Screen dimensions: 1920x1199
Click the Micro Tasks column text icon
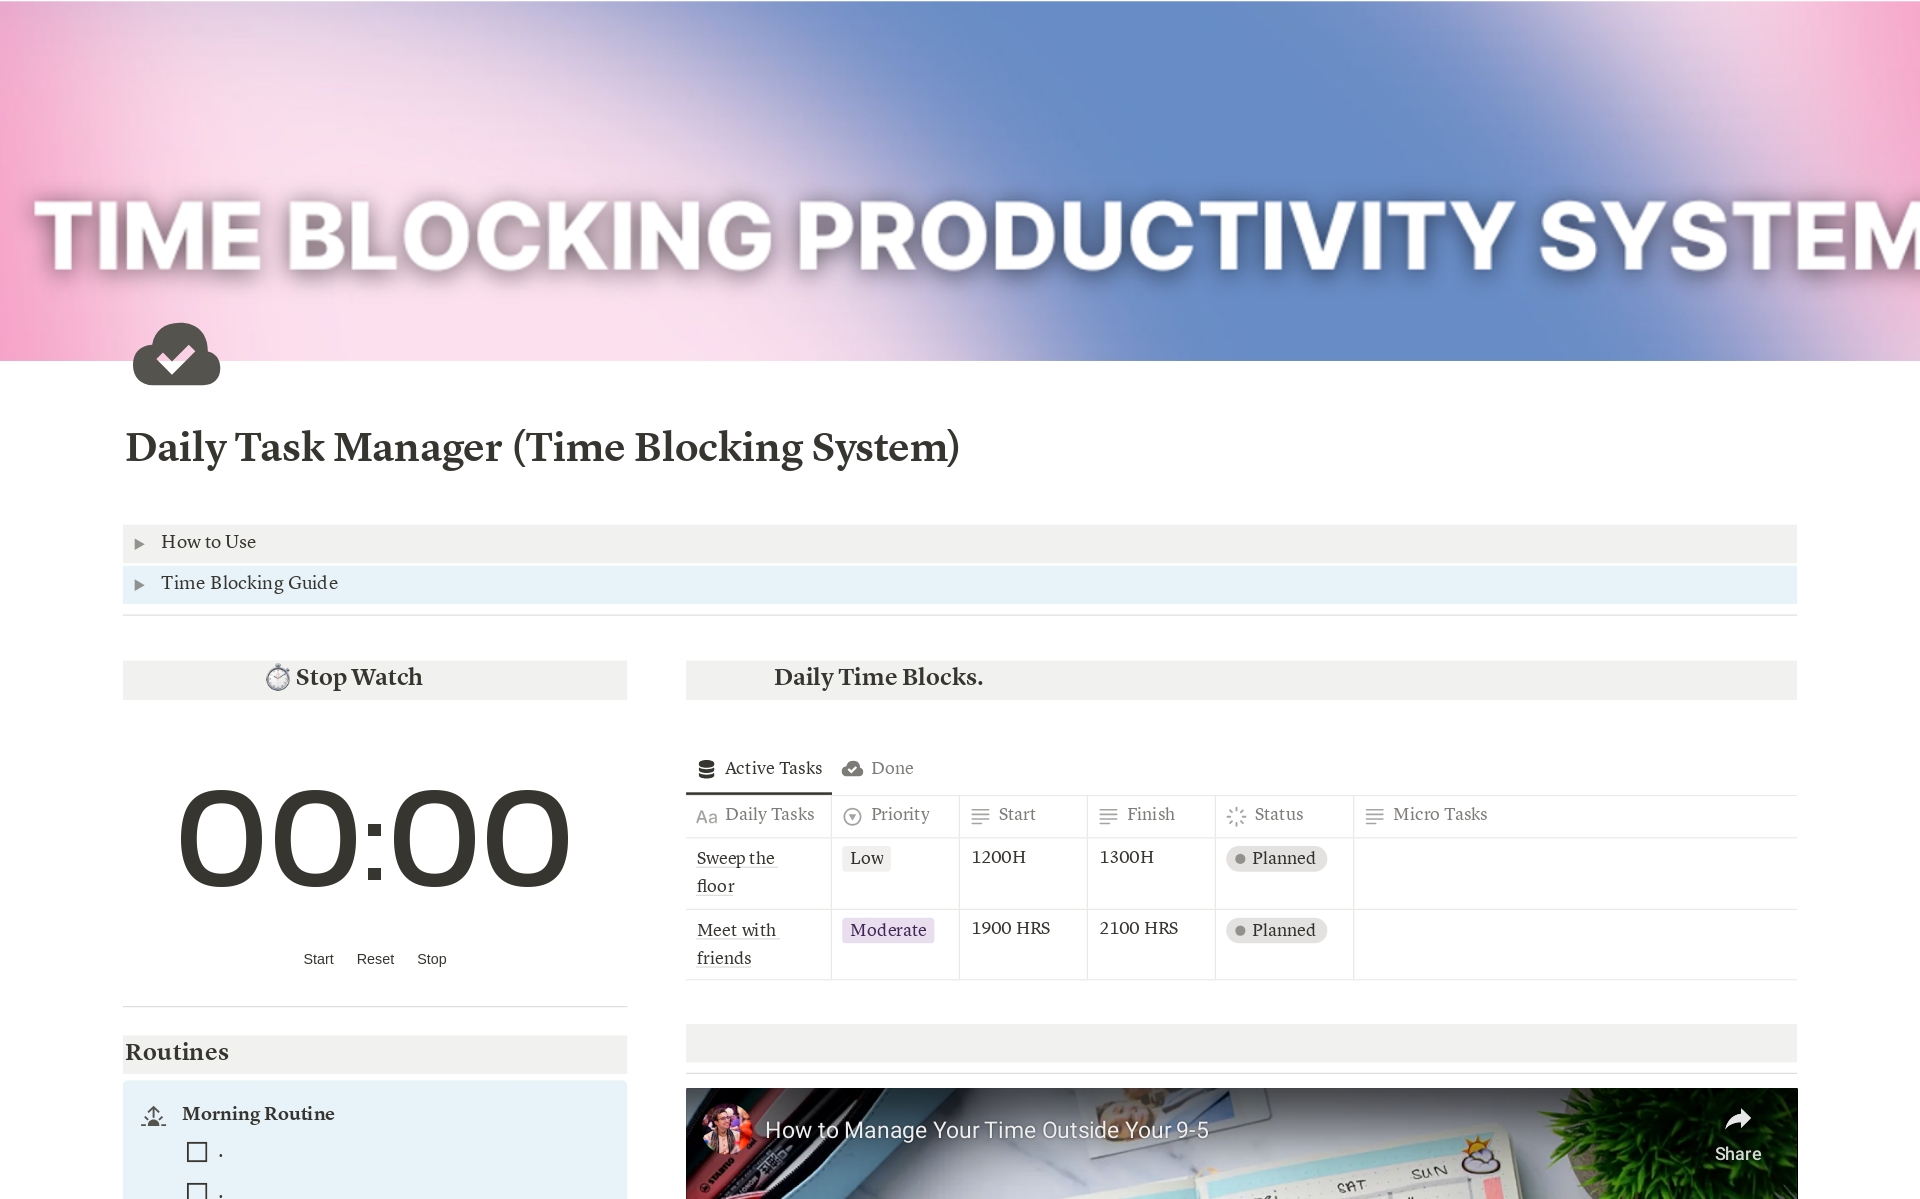(1374, 815)
